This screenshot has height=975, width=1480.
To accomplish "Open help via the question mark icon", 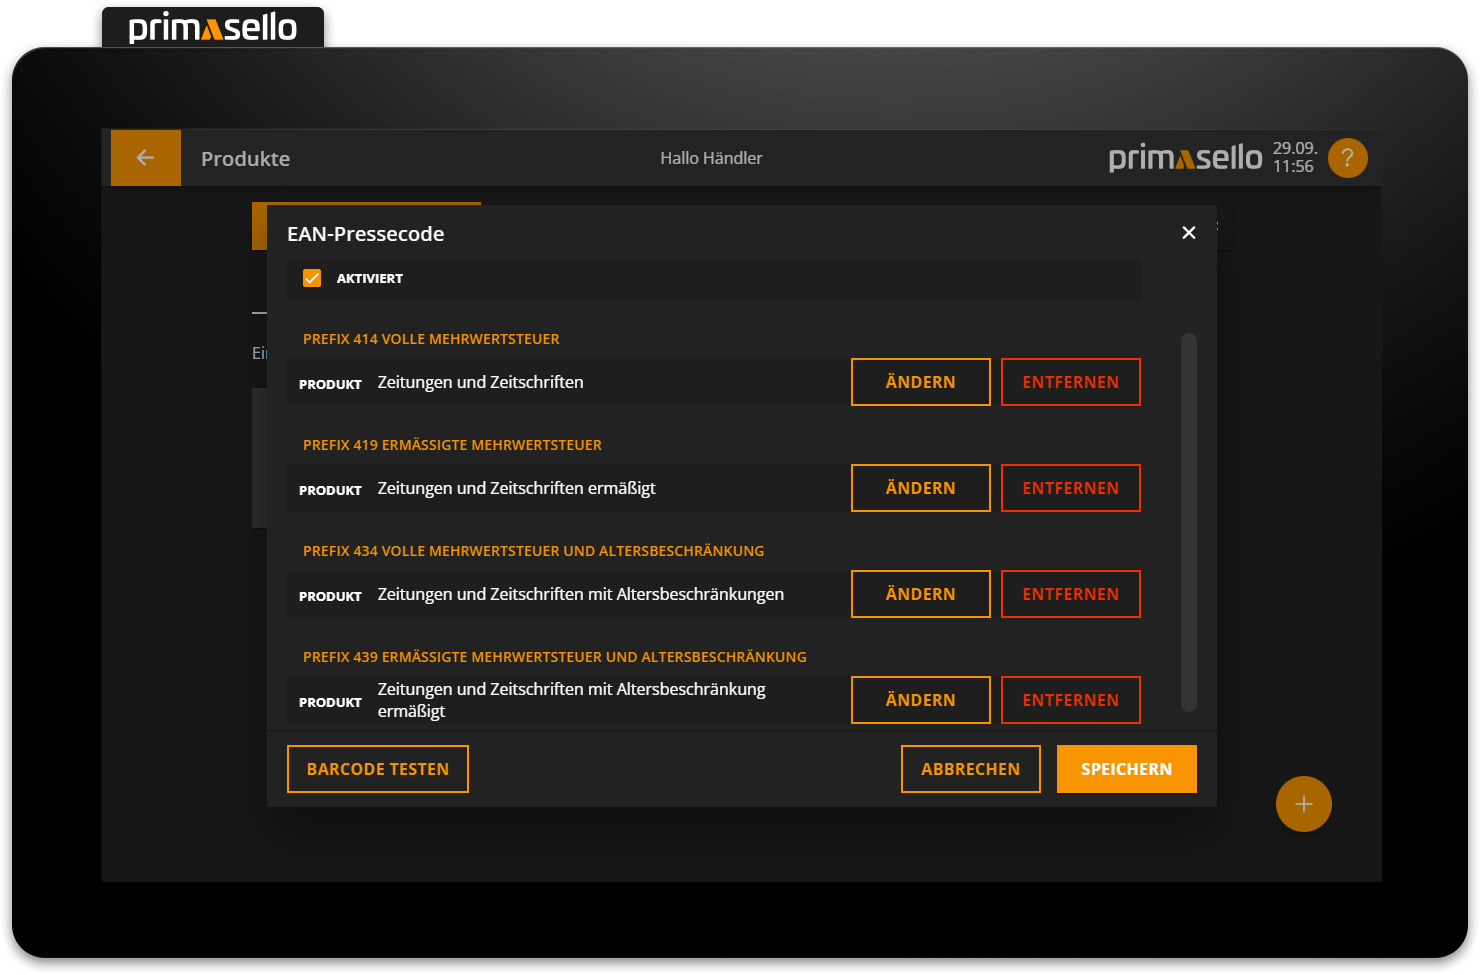I will coord(1347,157).
